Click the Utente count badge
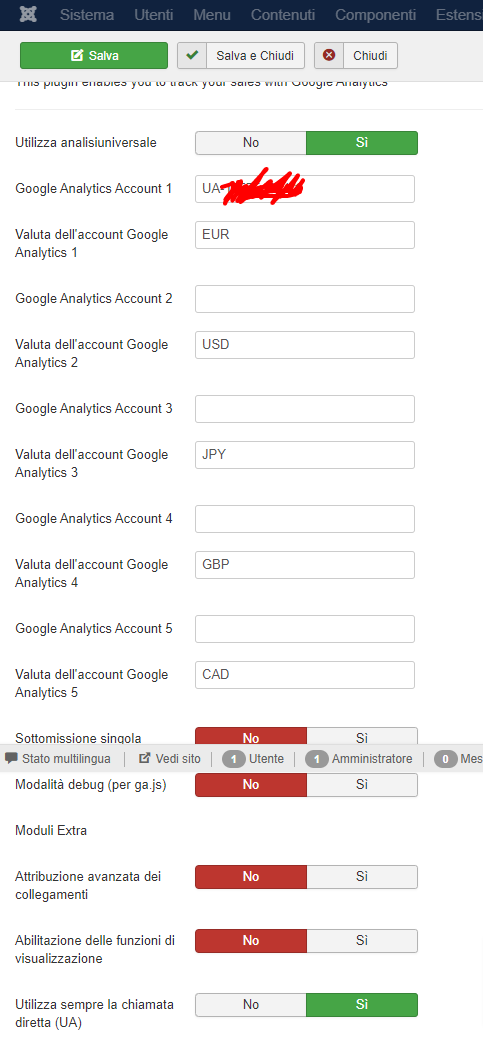The image size is (483, 1045). [x=234, y=758]
